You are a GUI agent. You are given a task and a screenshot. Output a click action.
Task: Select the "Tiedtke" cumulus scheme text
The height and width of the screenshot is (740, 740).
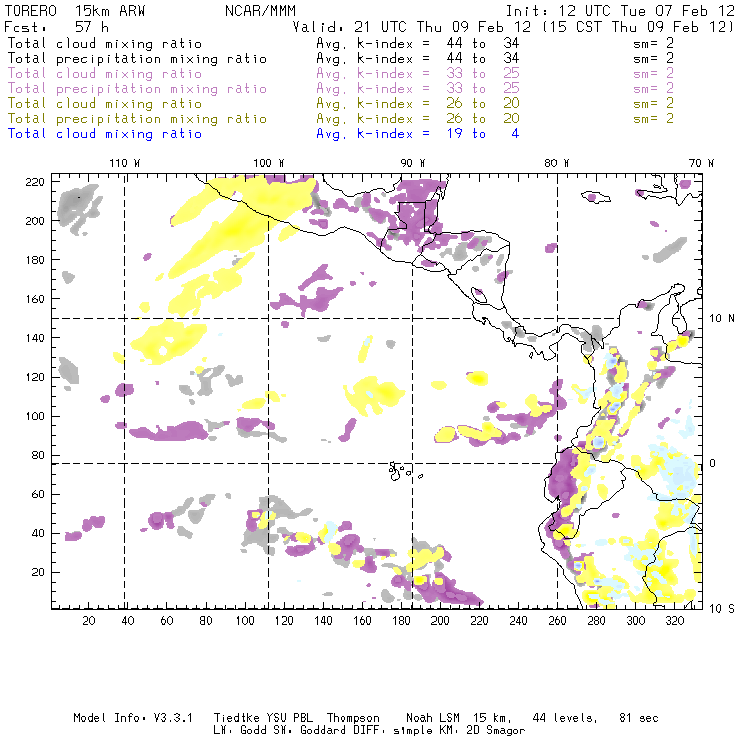(236, 718)
